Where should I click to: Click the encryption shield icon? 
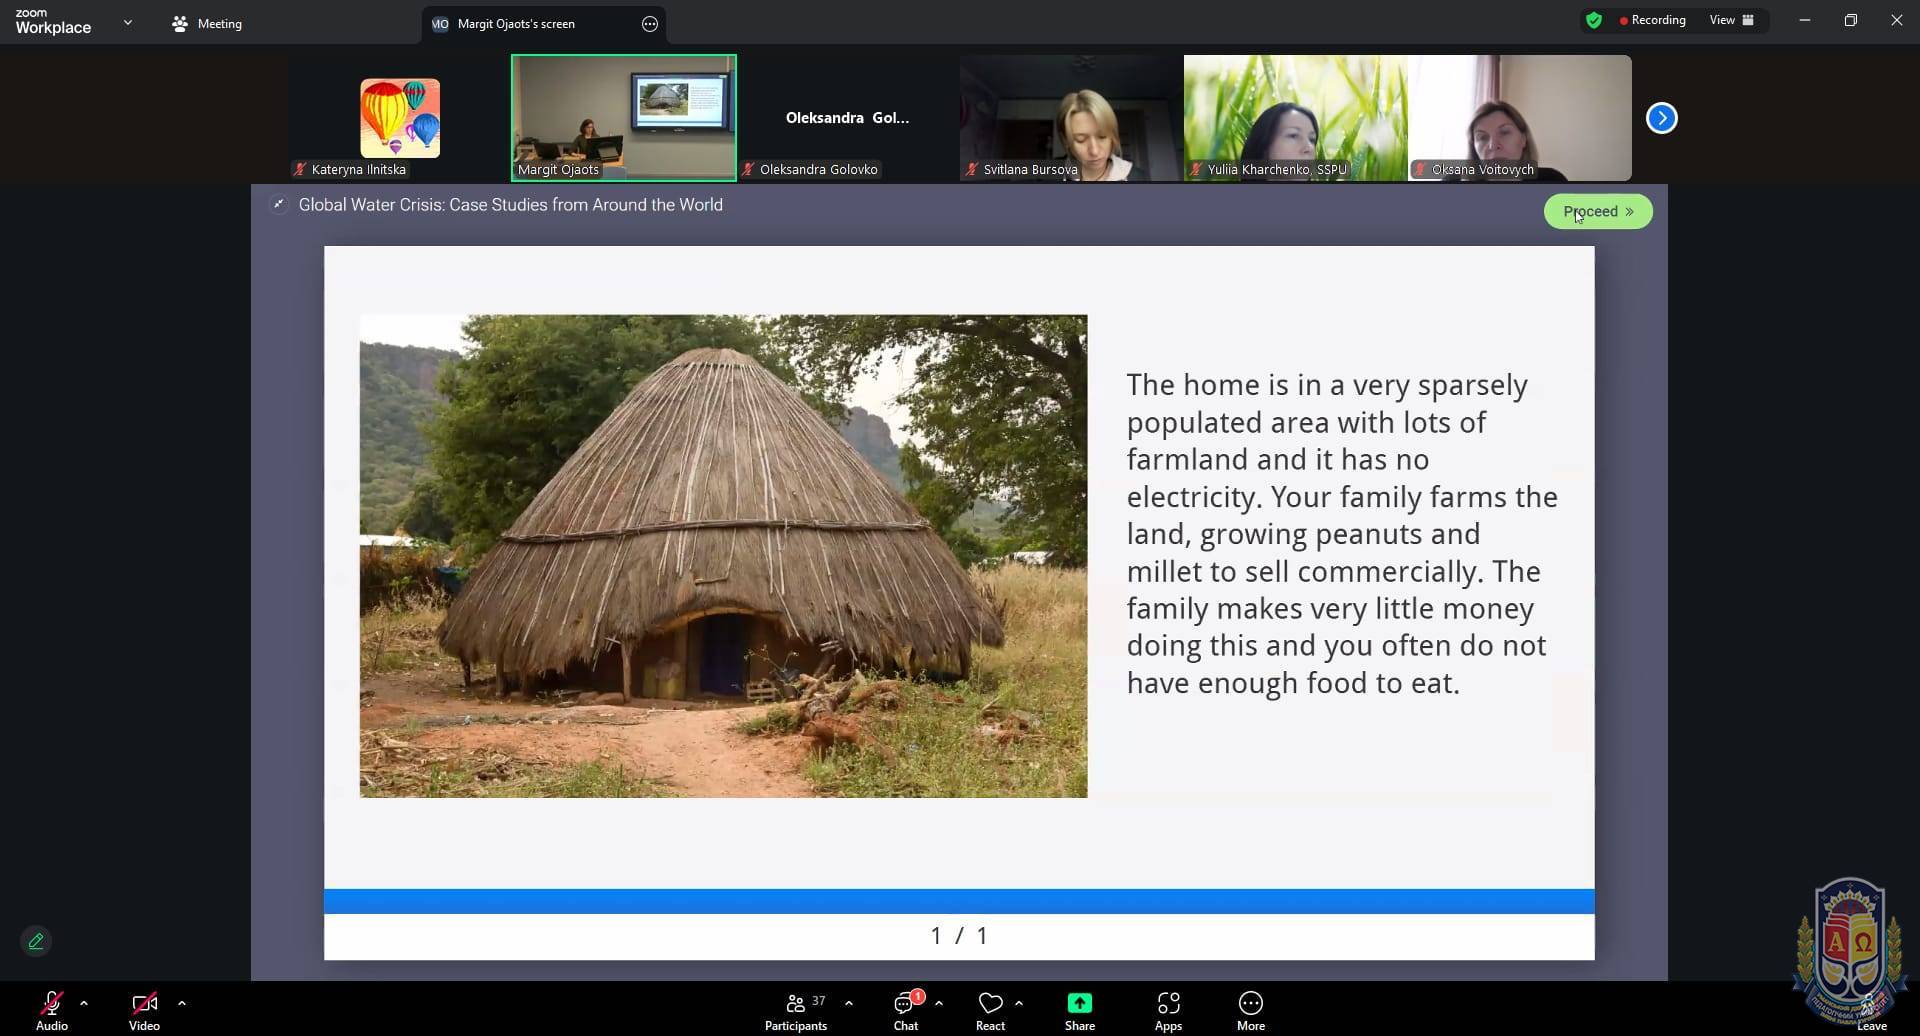1594,20
